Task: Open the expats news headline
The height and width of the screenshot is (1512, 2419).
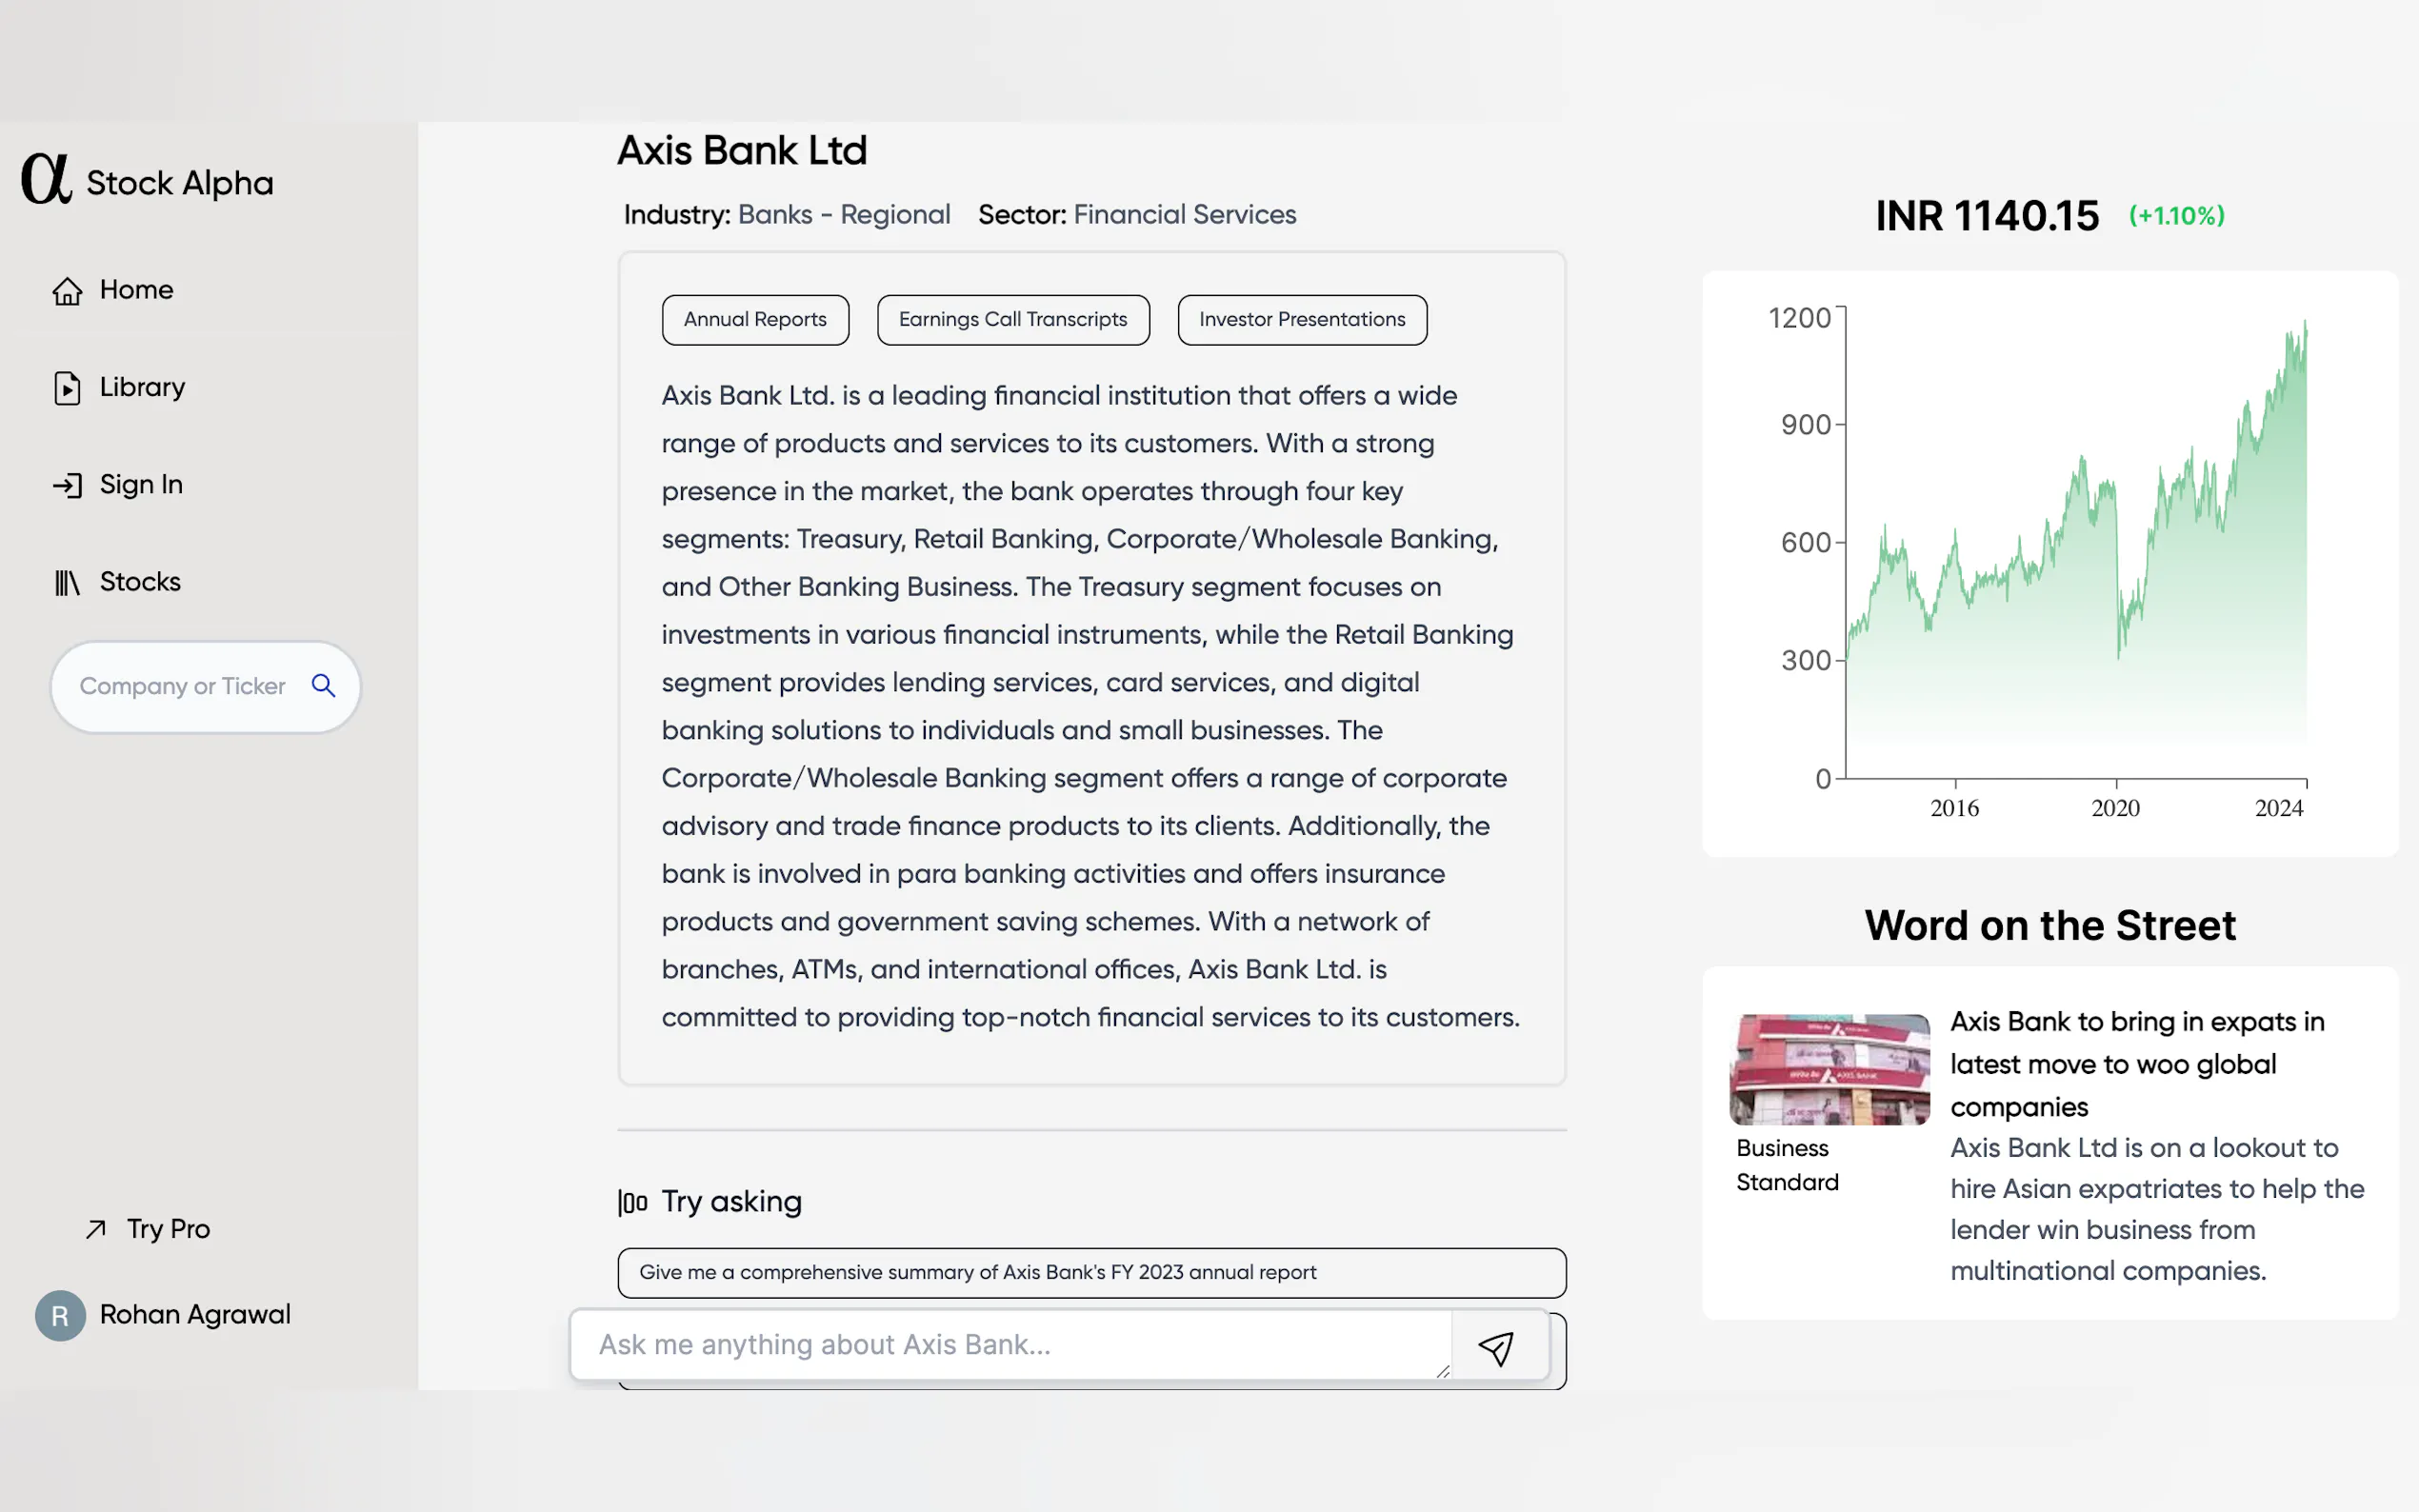Action: (x=2136, y=1064)
